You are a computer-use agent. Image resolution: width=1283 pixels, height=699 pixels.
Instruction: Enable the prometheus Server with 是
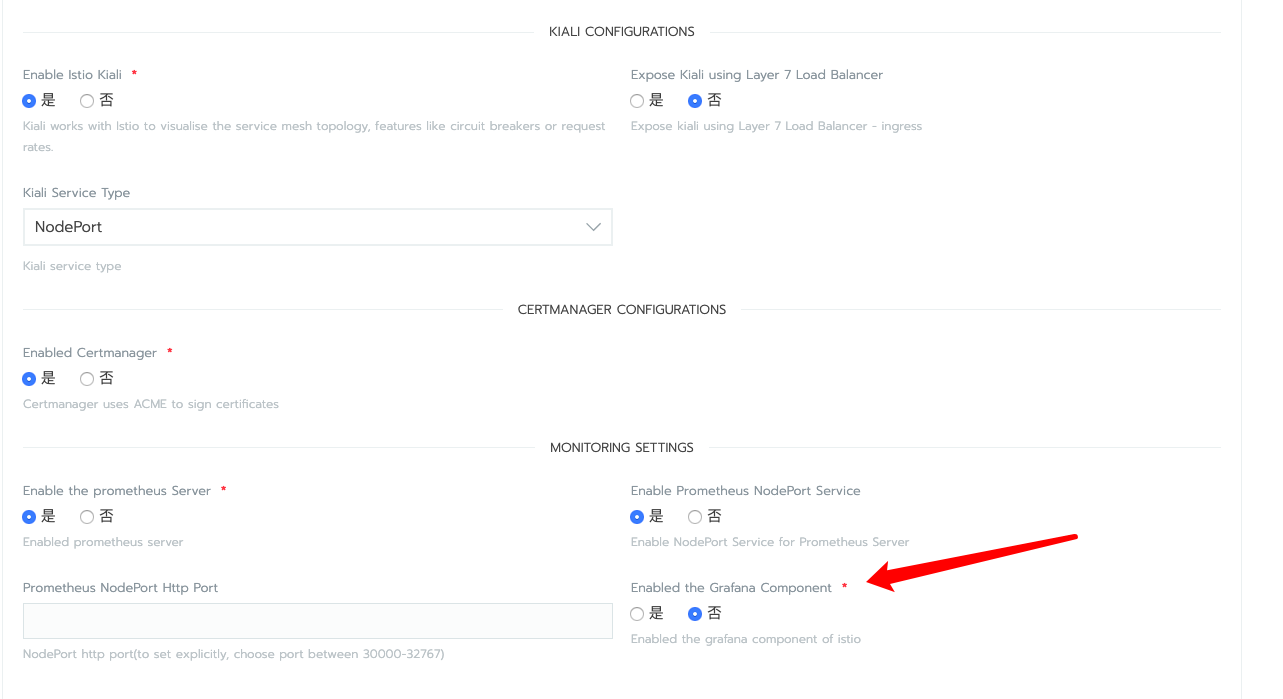tap(29, 517)
